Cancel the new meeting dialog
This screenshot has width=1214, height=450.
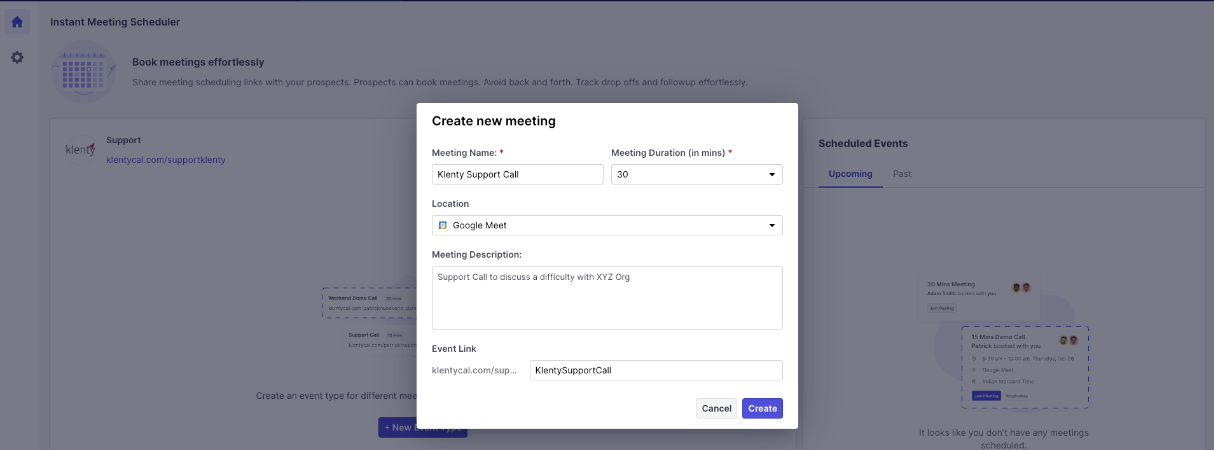click(716, 408)
